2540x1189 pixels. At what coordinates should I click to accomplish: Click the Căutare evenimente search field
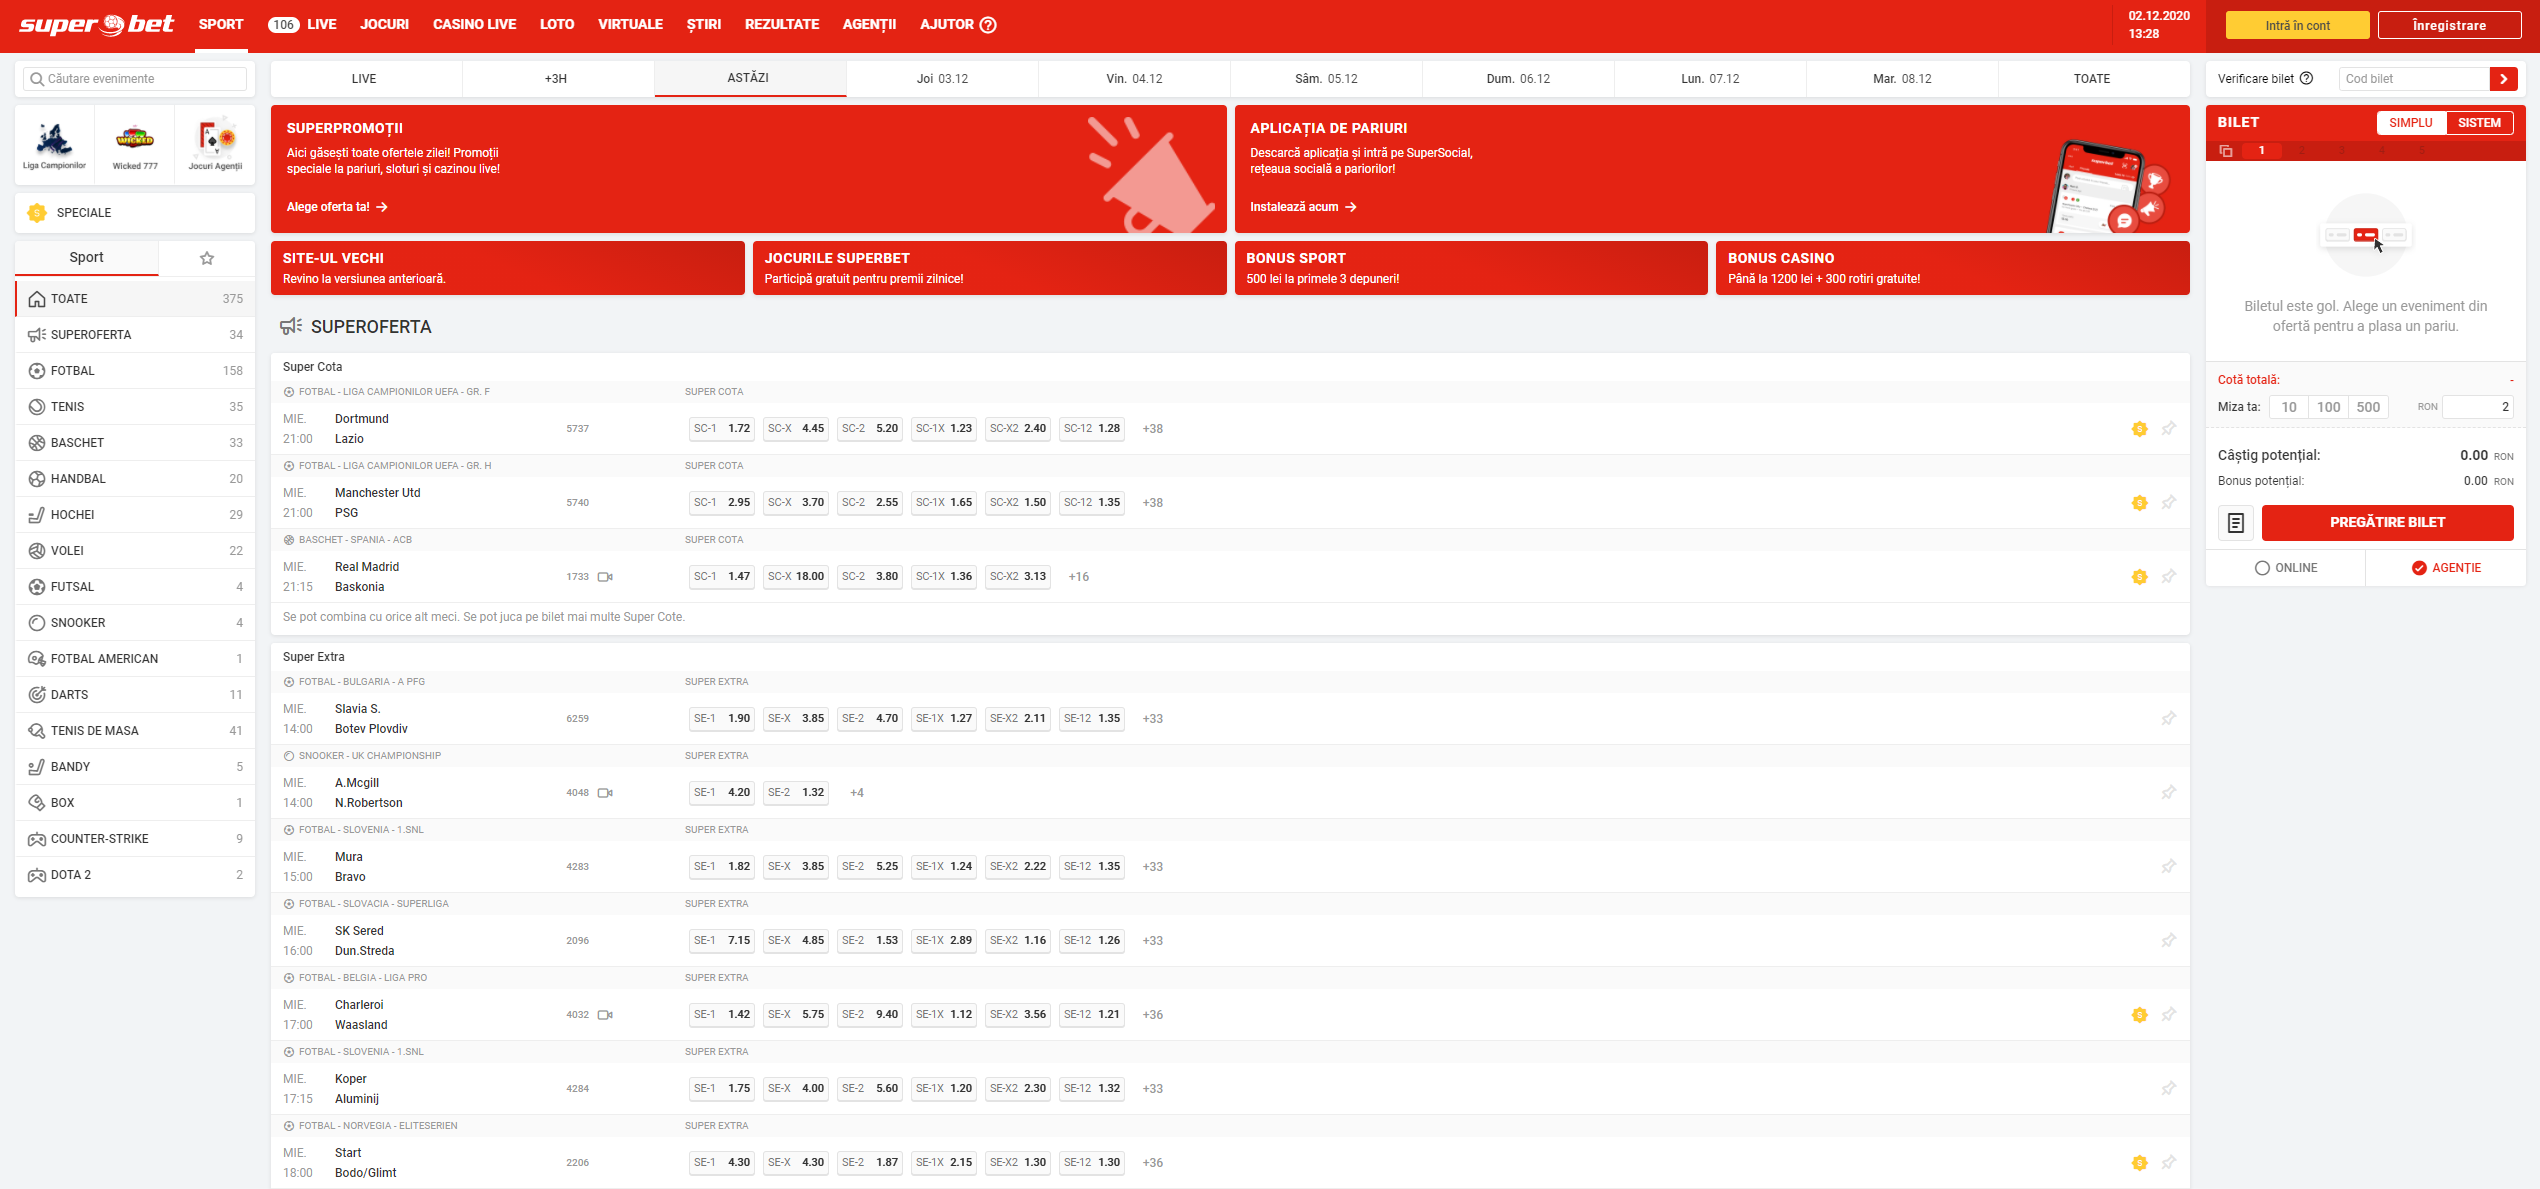135,79
